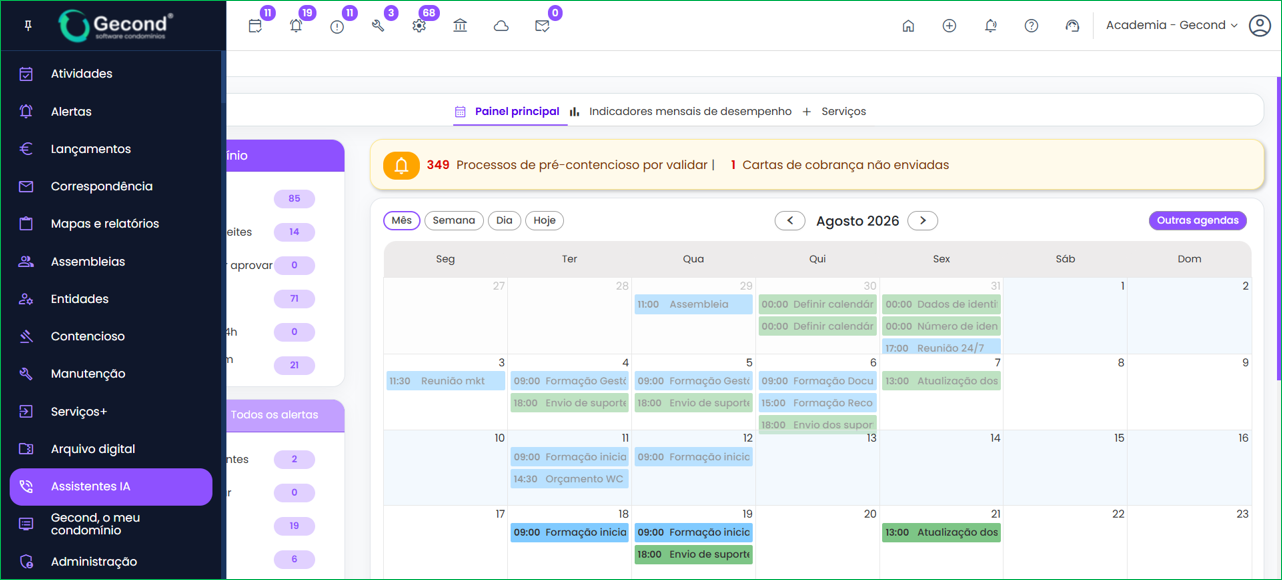Open Assembleias in the sidebar
The height and width of the screenshot is (580, 1282).
(111, 262)
